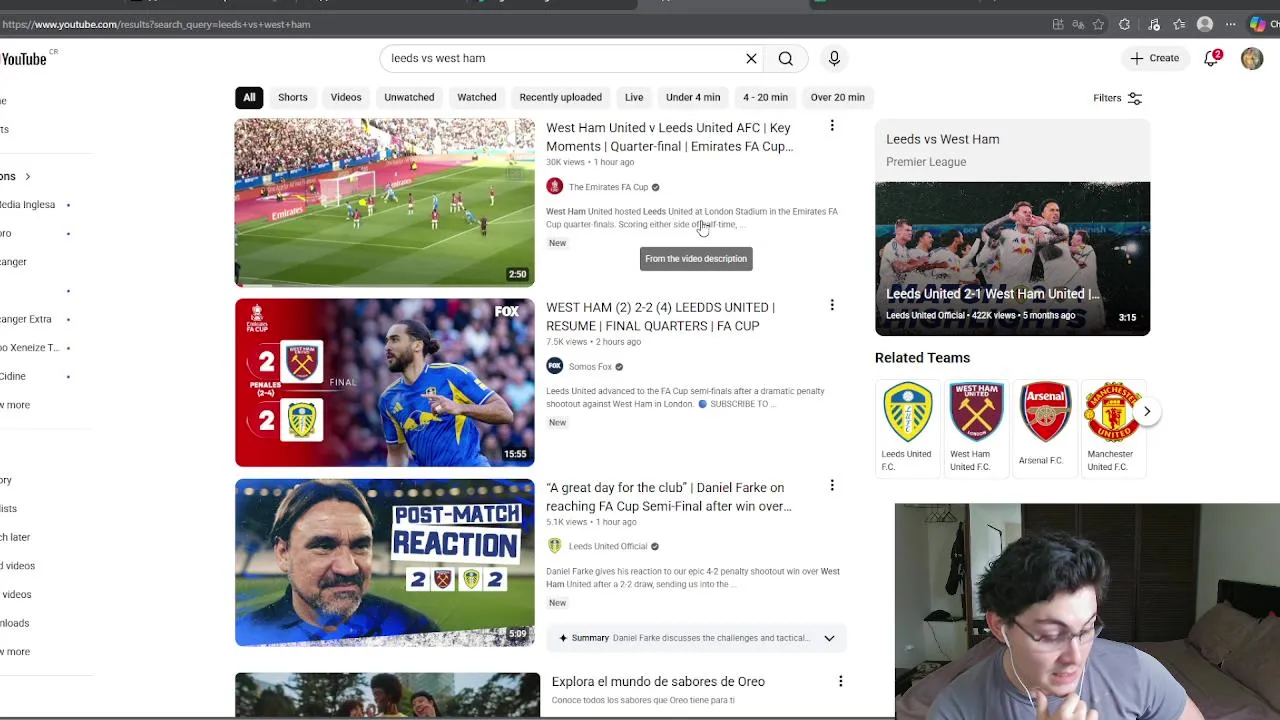
Task: Open the Somos Fox channel name
Action: pos(590,367)
